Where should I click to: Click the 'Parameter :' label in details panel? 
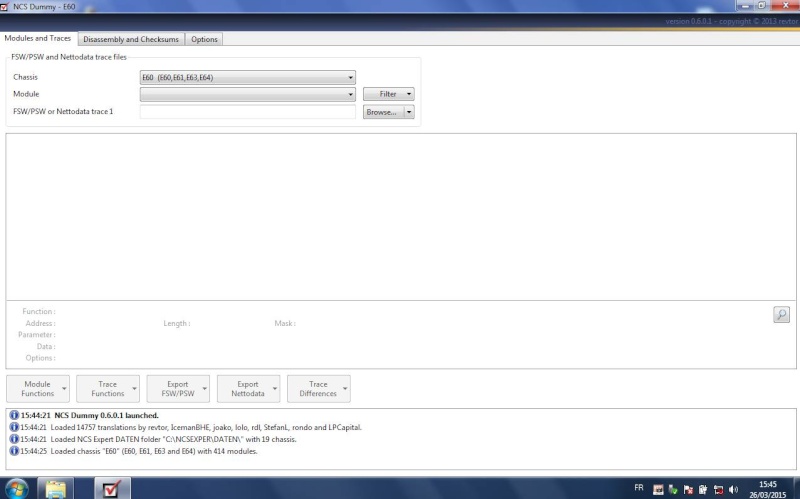(x=37, y=335)
